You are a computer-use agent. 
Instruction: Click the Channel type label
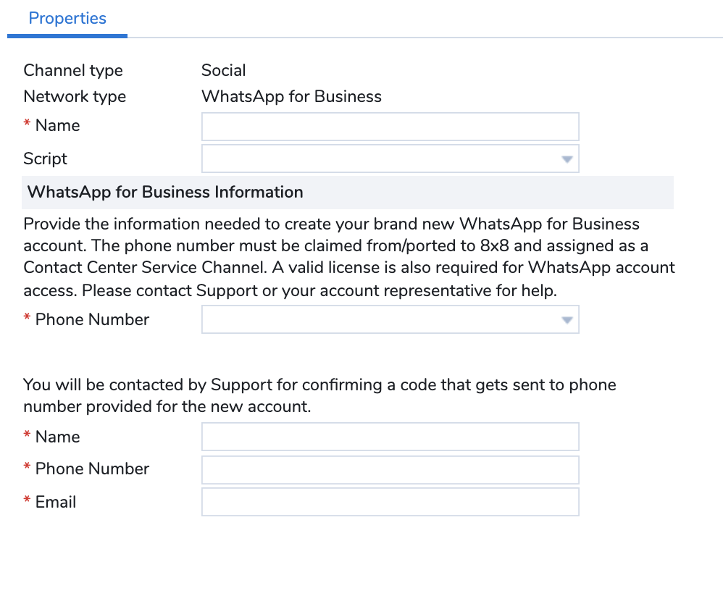click(x=73, y=71)
